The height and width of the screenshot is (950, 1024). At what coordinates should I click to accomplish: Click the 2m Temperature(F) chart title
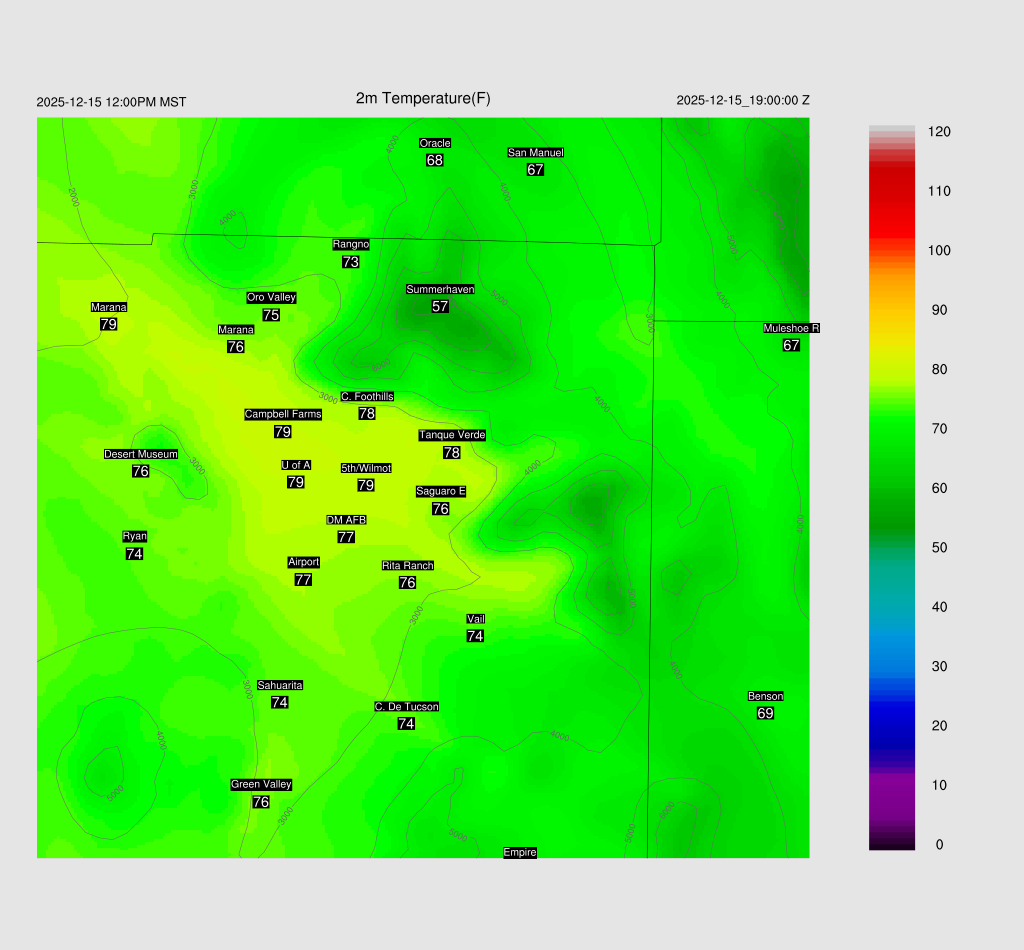pos(423,98)
